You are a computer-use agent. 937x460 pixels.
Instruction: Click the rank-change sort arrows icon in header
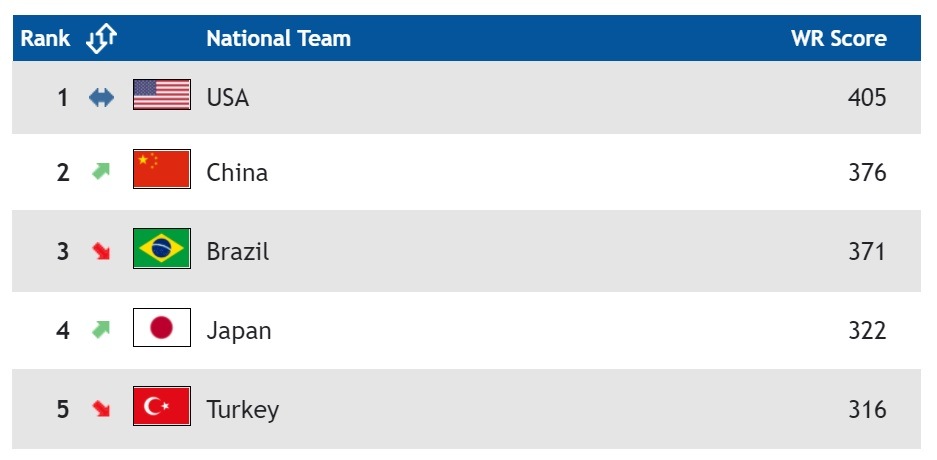pyautogui.click(x=102, y=39)
